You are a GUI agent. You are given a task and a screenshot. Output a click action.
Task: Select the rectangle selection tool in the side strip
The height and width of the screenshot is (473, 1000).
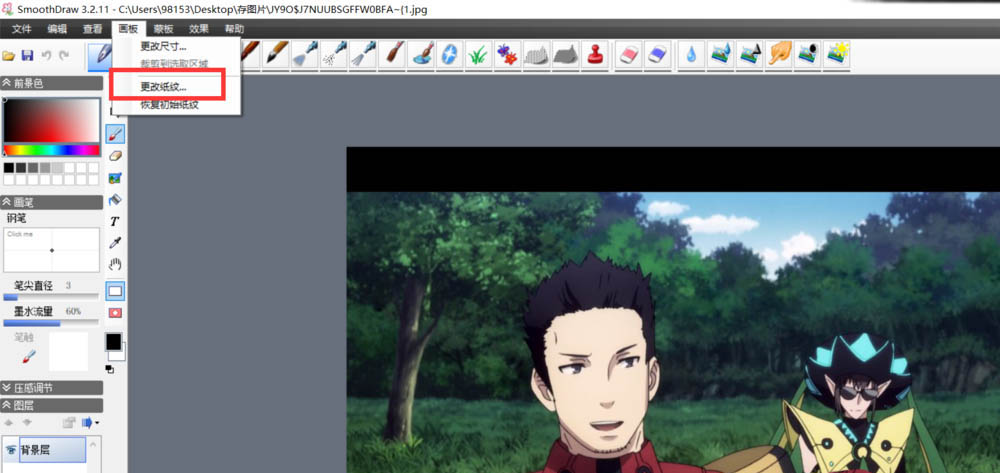[115, 291]
